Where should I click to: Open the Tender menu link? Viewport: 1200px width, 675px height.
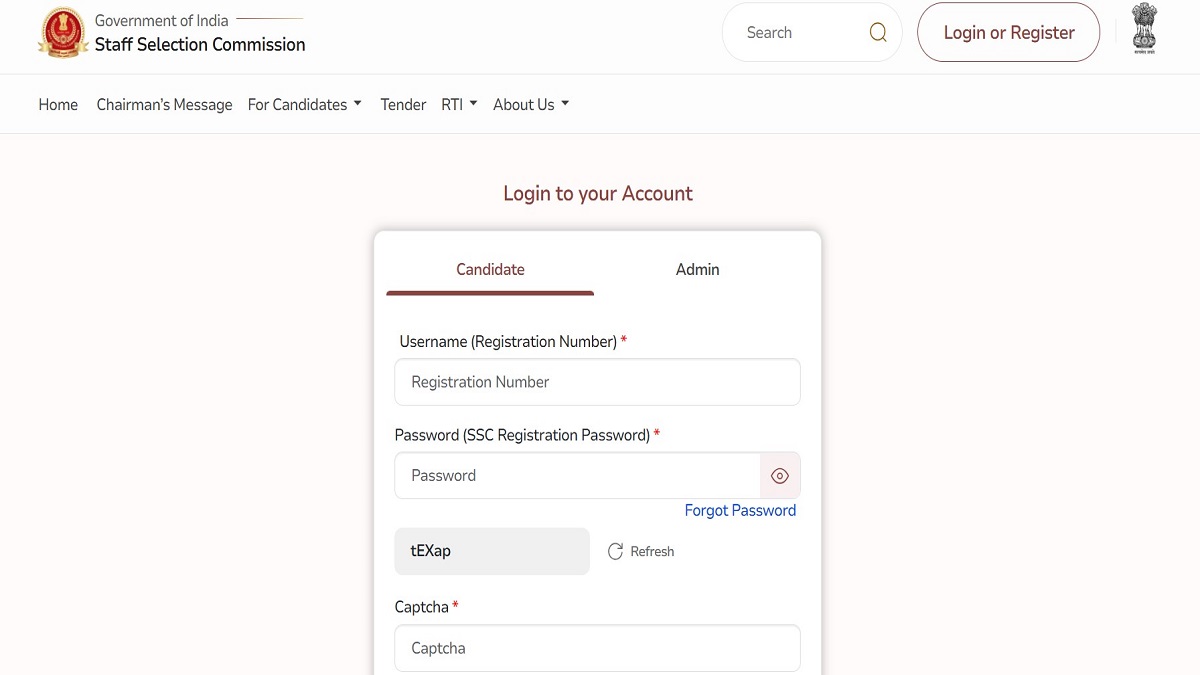coord(403,105)
